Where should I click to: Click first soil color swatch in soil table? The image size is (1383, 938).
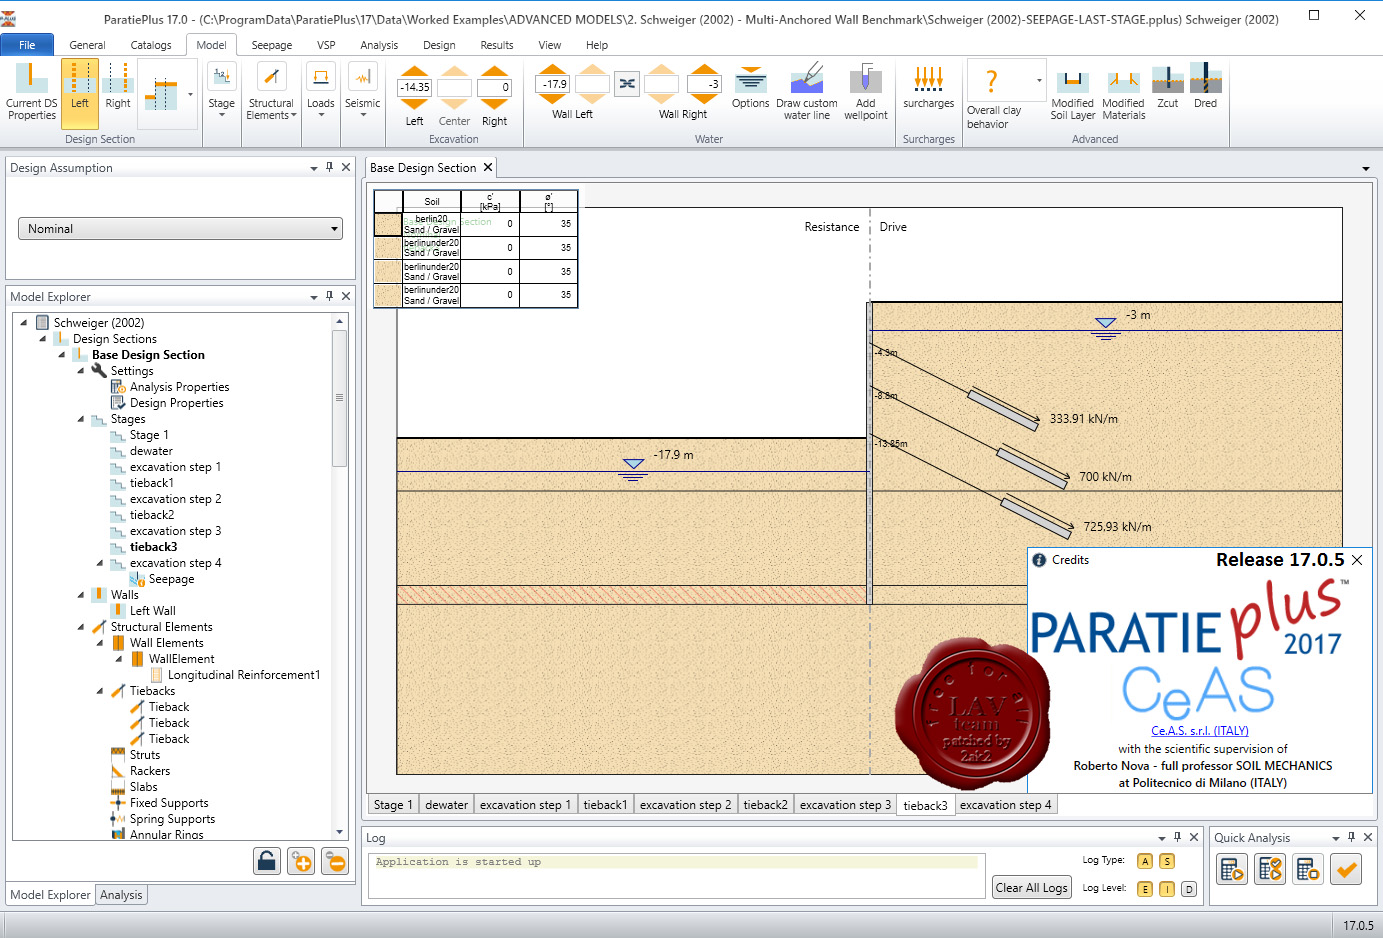[388, 224]
